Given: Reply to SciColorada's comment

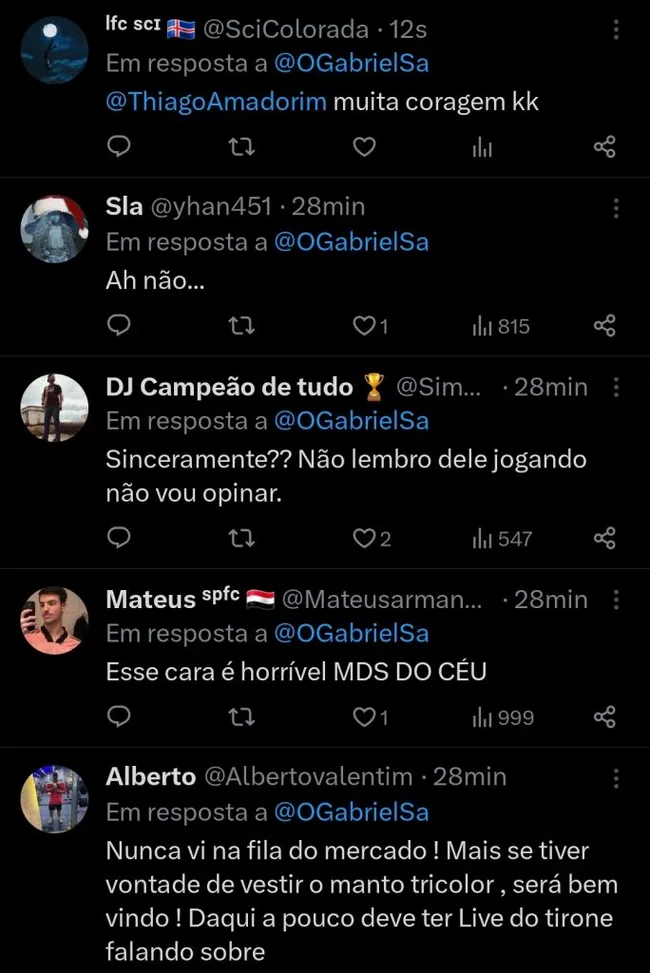Looking at the screenshot, I should (119, 146).
